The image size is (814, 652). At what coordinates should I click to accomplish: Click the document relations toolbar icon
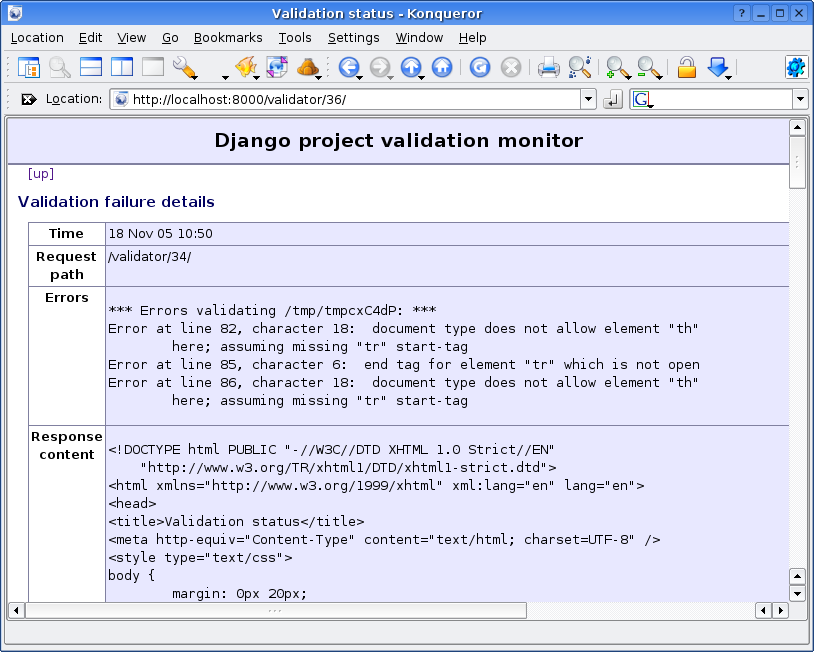click(277, 67)
